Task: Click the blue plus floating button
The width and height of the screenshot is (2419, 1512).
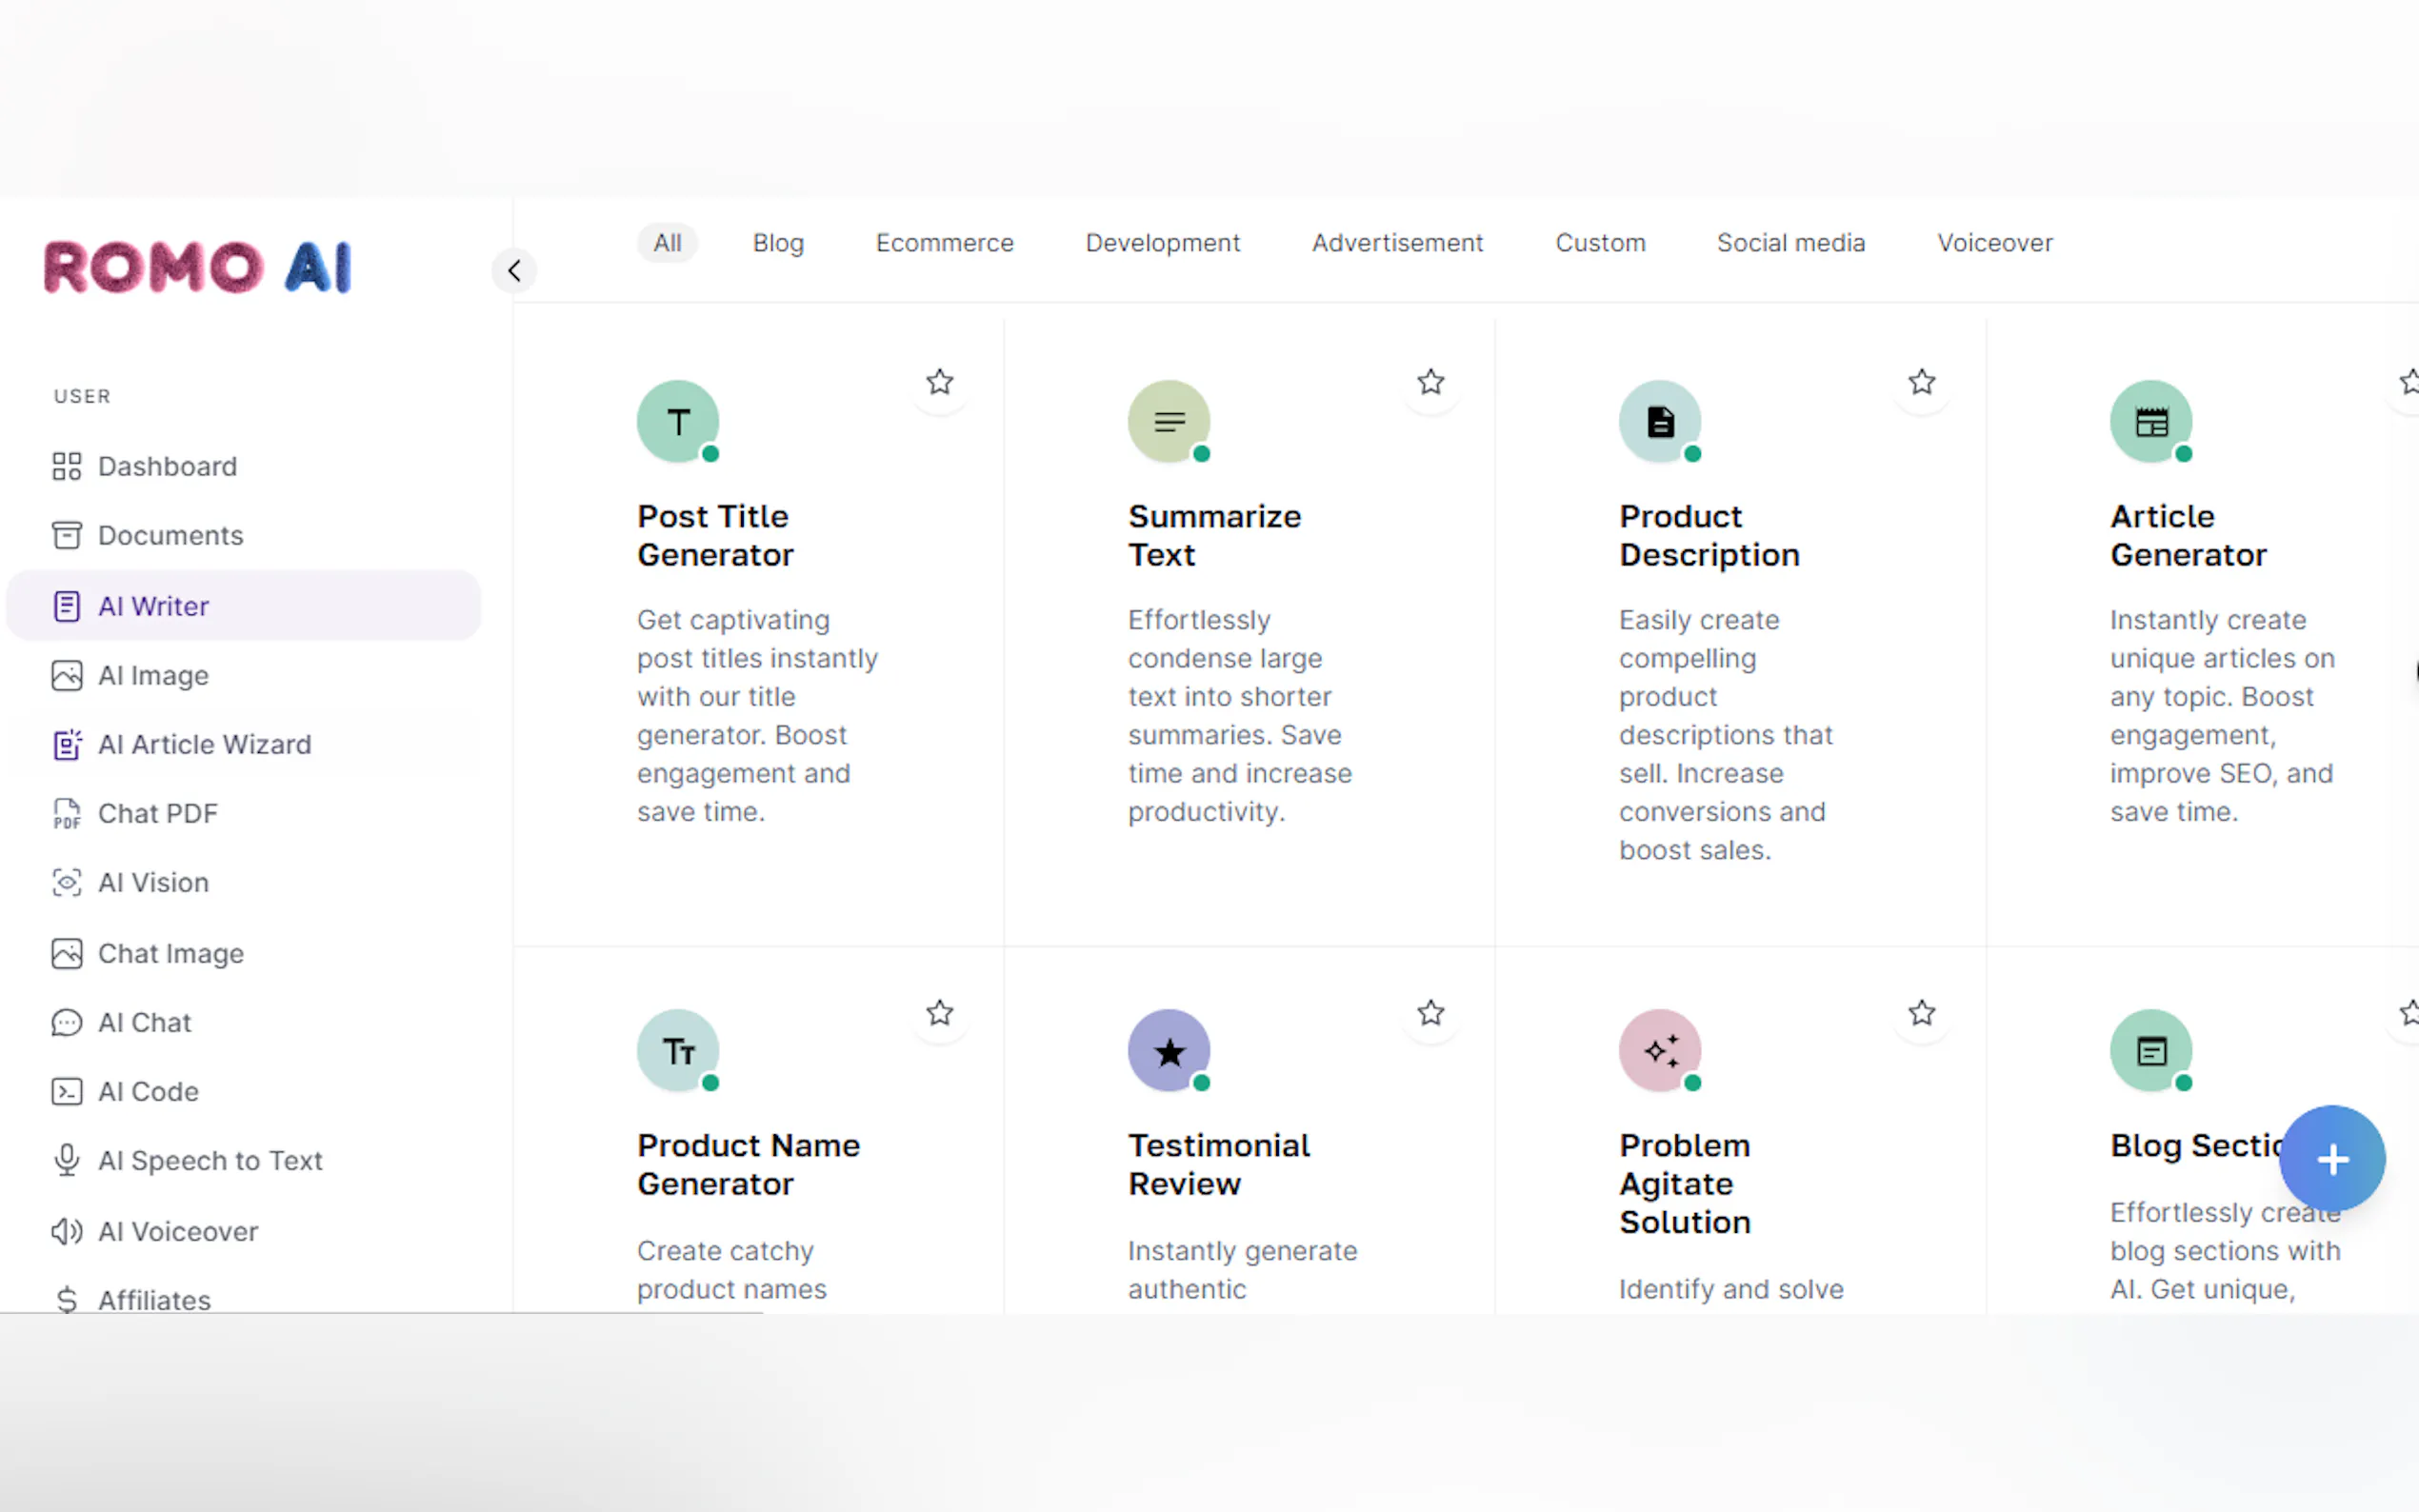Action: pos(2331,1159)
